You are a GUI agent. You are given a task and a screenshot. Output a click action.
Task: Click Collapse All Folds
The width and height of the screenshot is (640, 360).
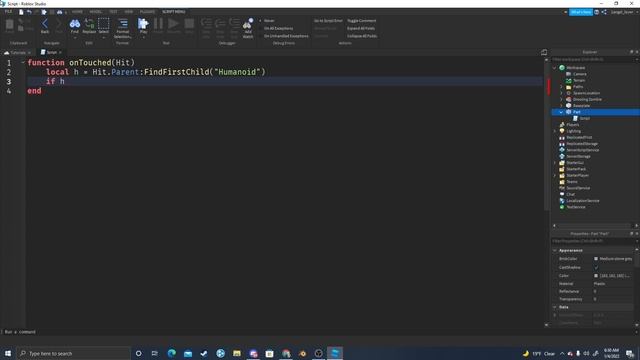[362, 36]
